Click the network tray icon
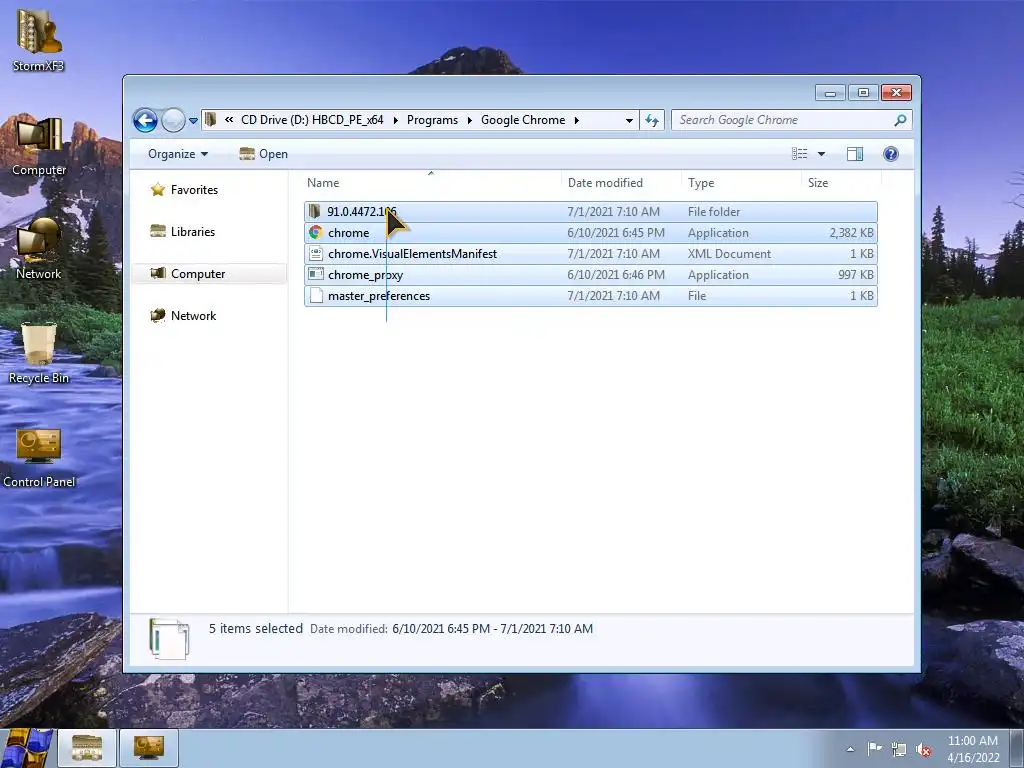Image resolution: width=1024 pixels, height=768 pixels. (899, 750)
